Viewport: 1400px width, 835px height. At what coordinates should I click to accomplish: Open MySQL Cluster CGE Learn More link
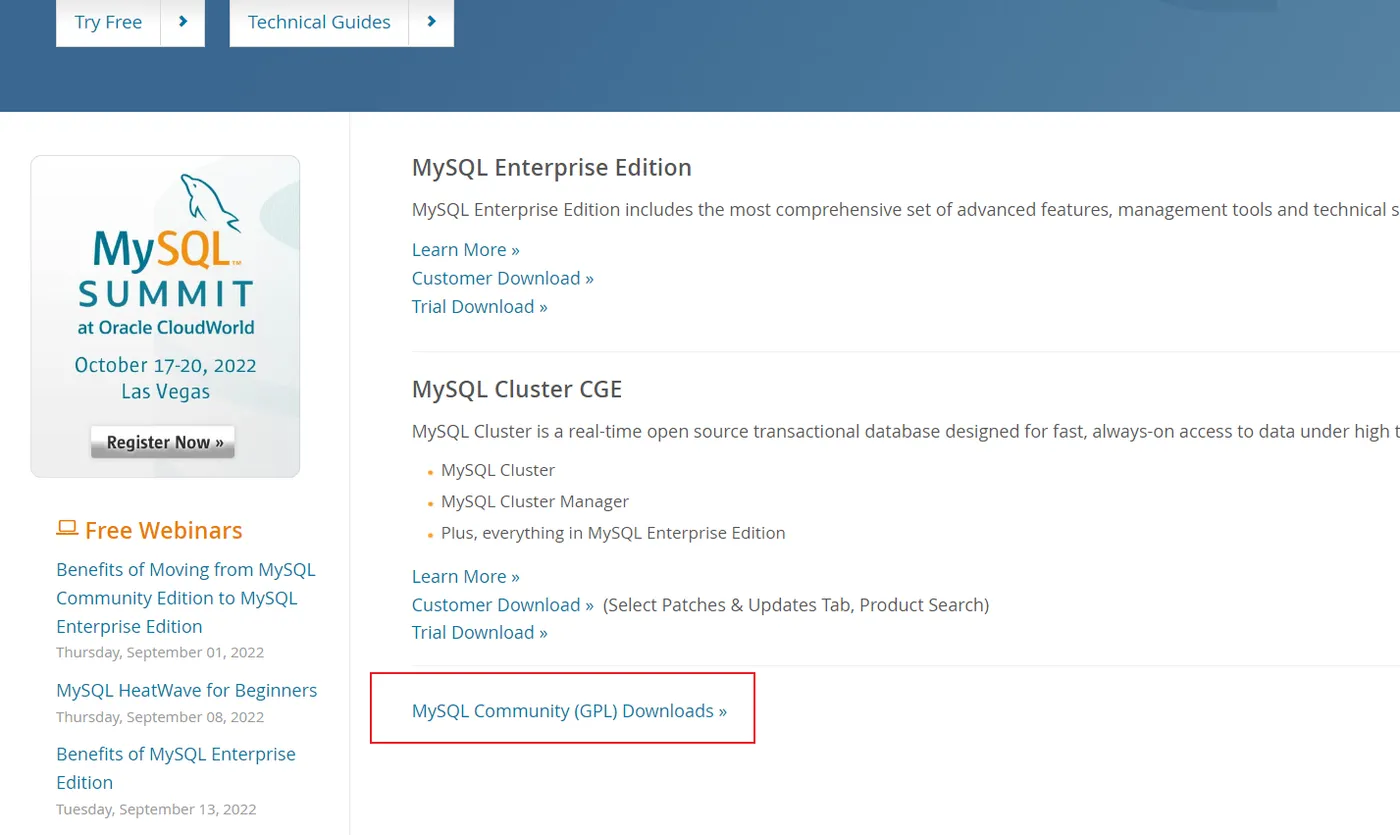465,576
